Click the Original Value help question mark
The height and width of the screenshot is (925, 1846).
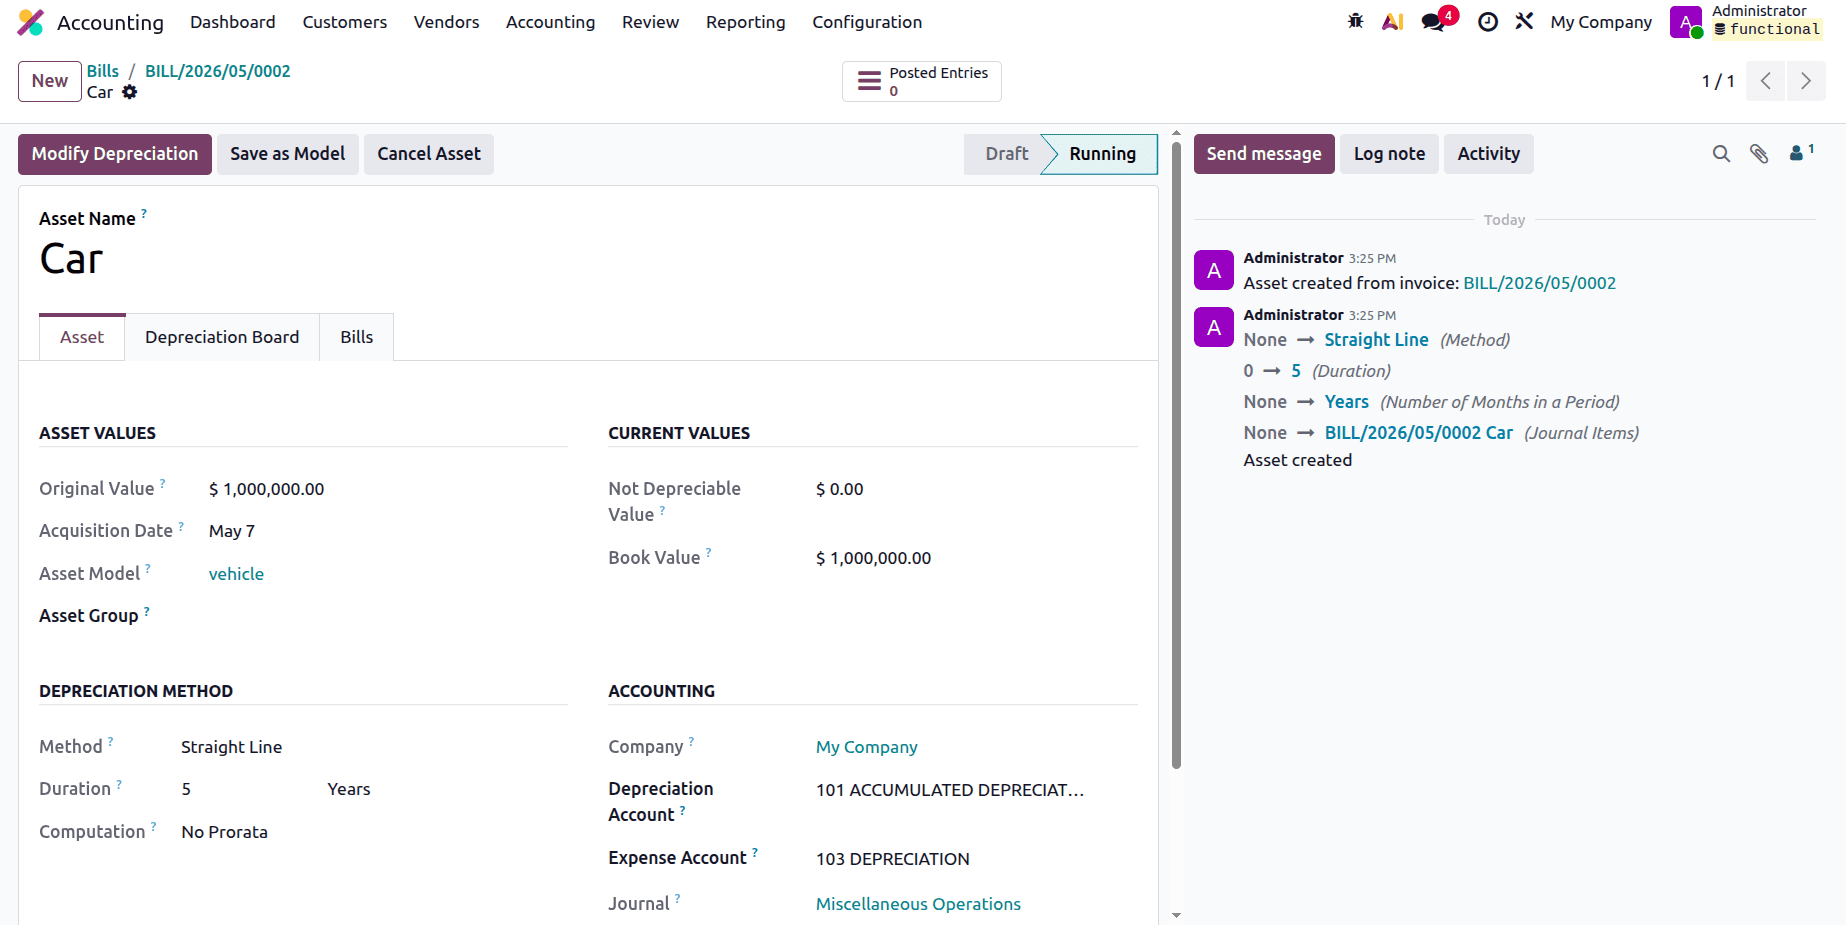(163, 483)
